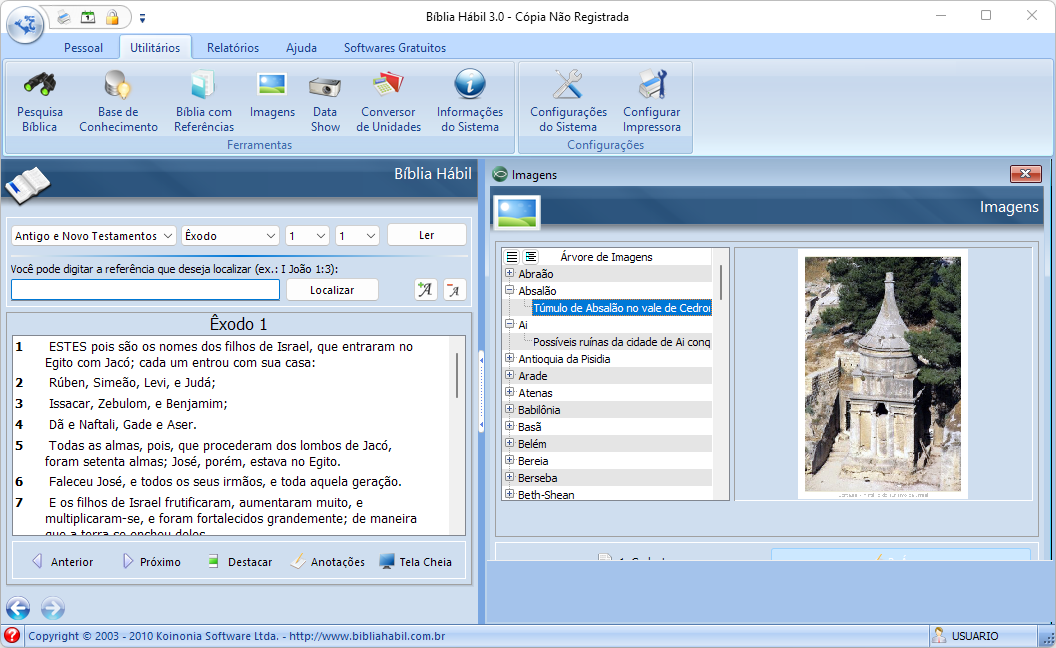Open the verse number dropdown
Image resolution: width=1056 pixels, height=648 pixels.
pos(357,236)
